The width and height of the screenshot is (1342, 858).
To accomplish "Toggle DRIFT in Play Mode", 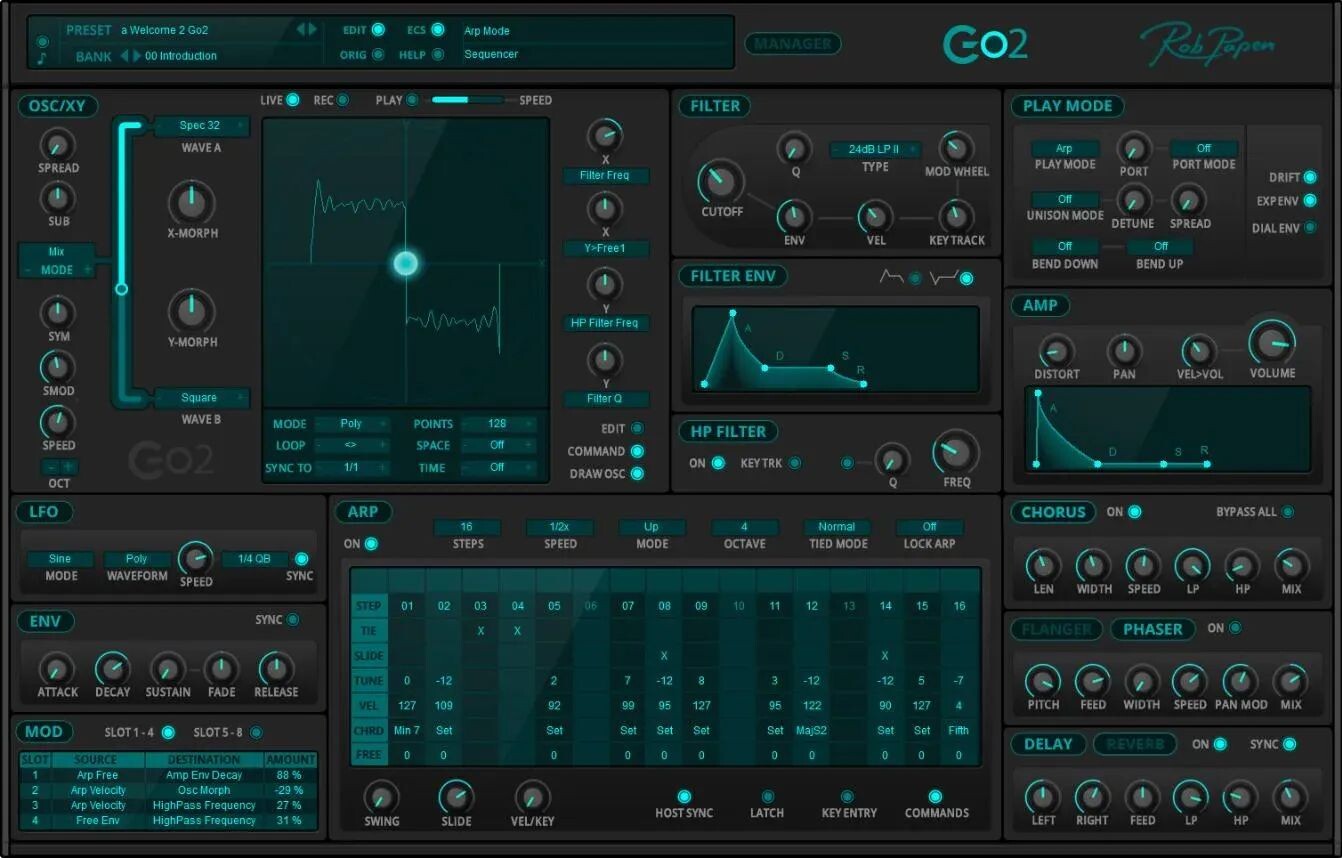I will point(1310,177).
